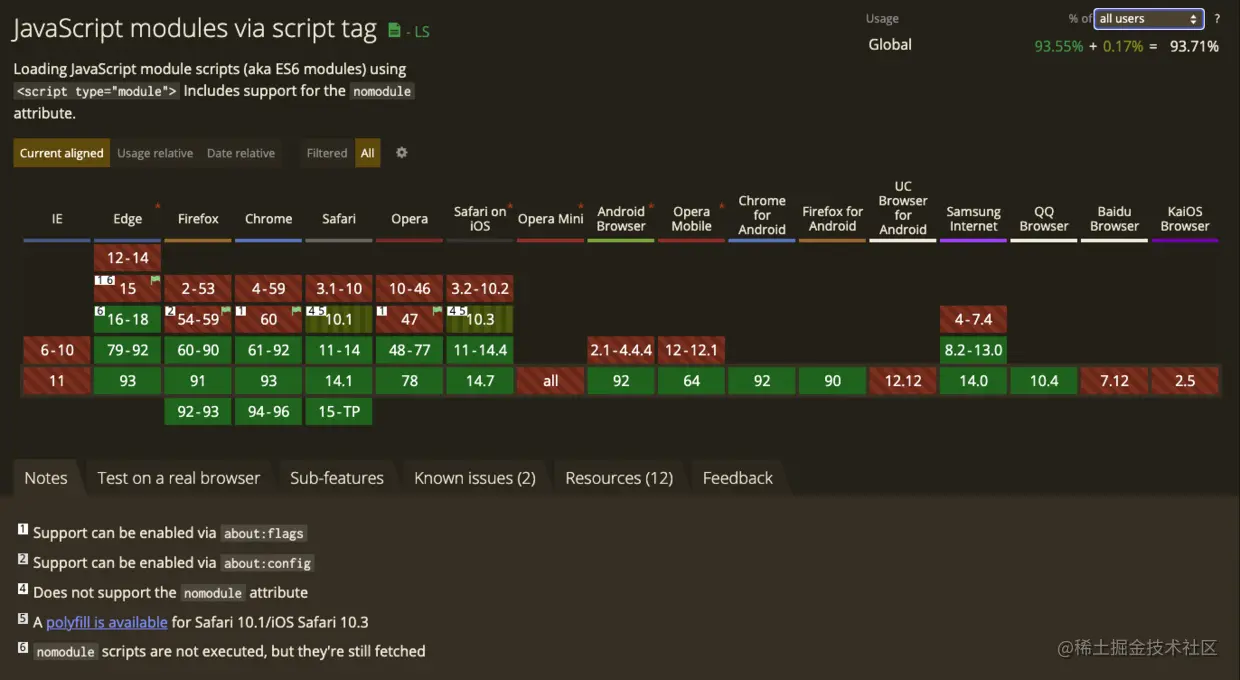Click the Safari column header
The width and height of the screenshot is (1240, 680).
click(x=339, y=219)
